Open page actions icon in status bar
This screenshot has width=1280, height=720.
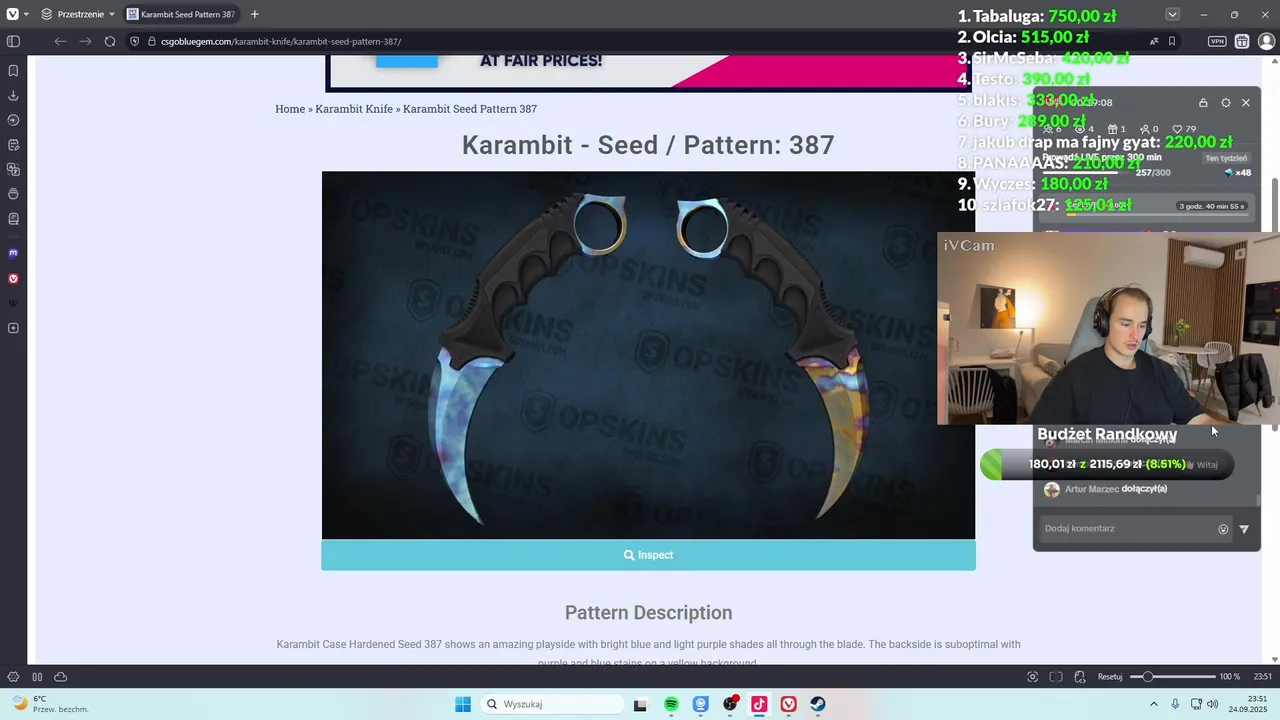[x=1080, y=677]
